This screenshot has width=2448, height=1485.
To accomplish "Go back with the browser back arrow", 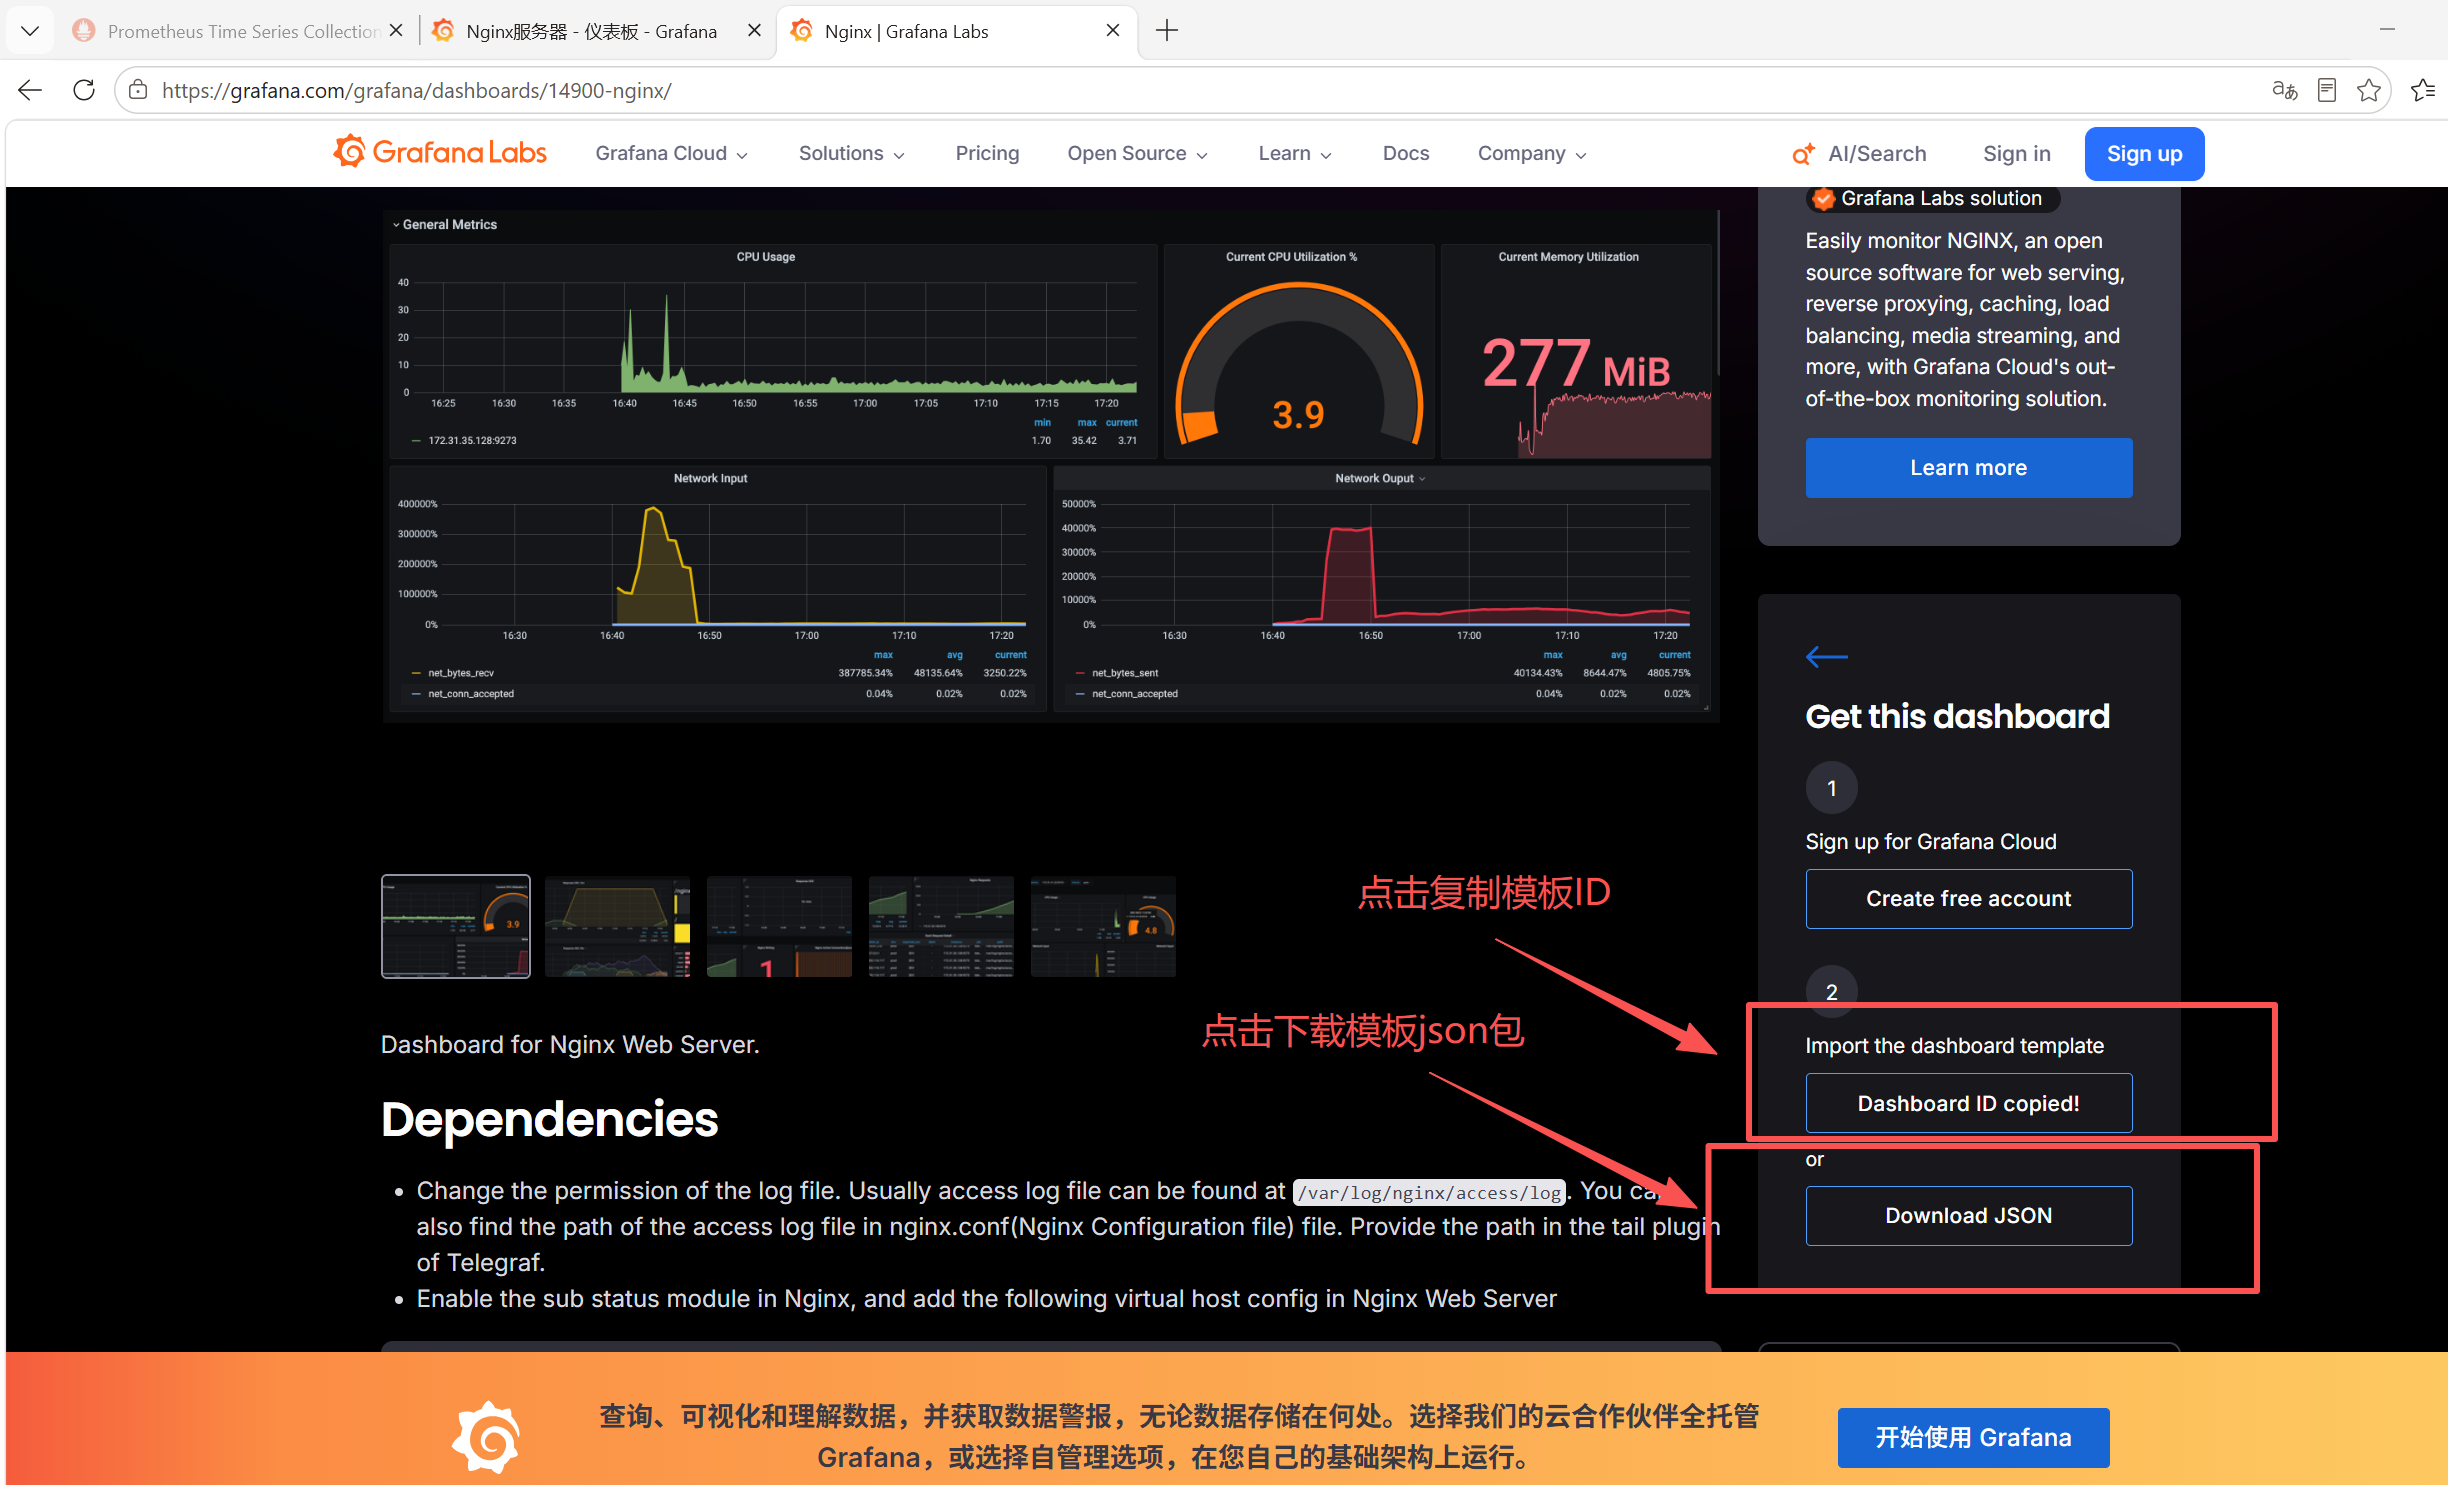I will pyautogui.click(x=30, y=91).
